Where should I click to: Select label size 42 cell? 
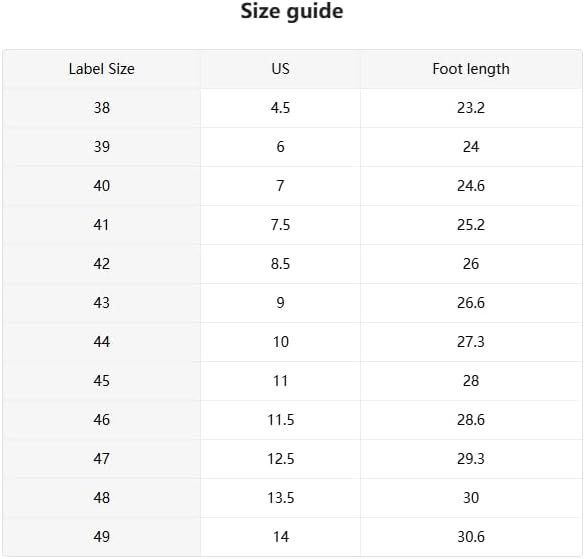coord(101,264)
